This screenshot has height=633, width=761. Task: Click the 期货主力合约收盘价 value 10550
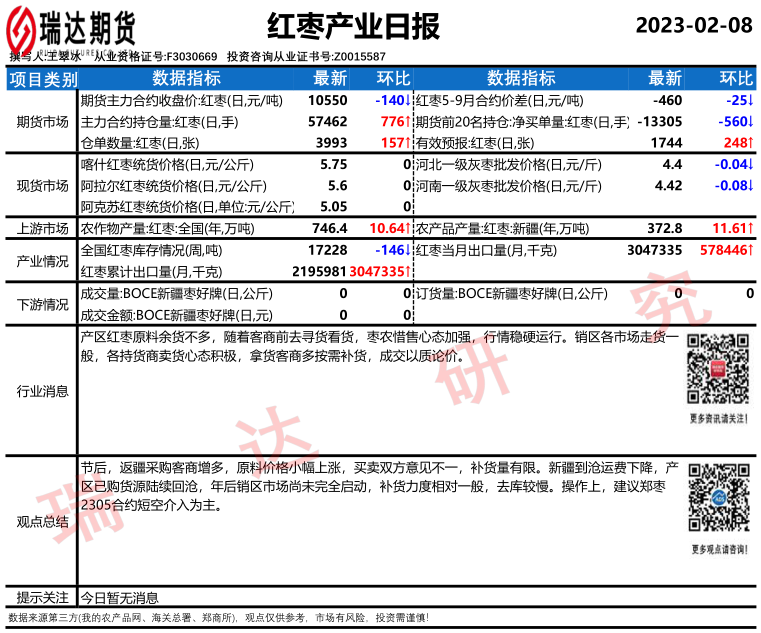[x=327, y=101]
